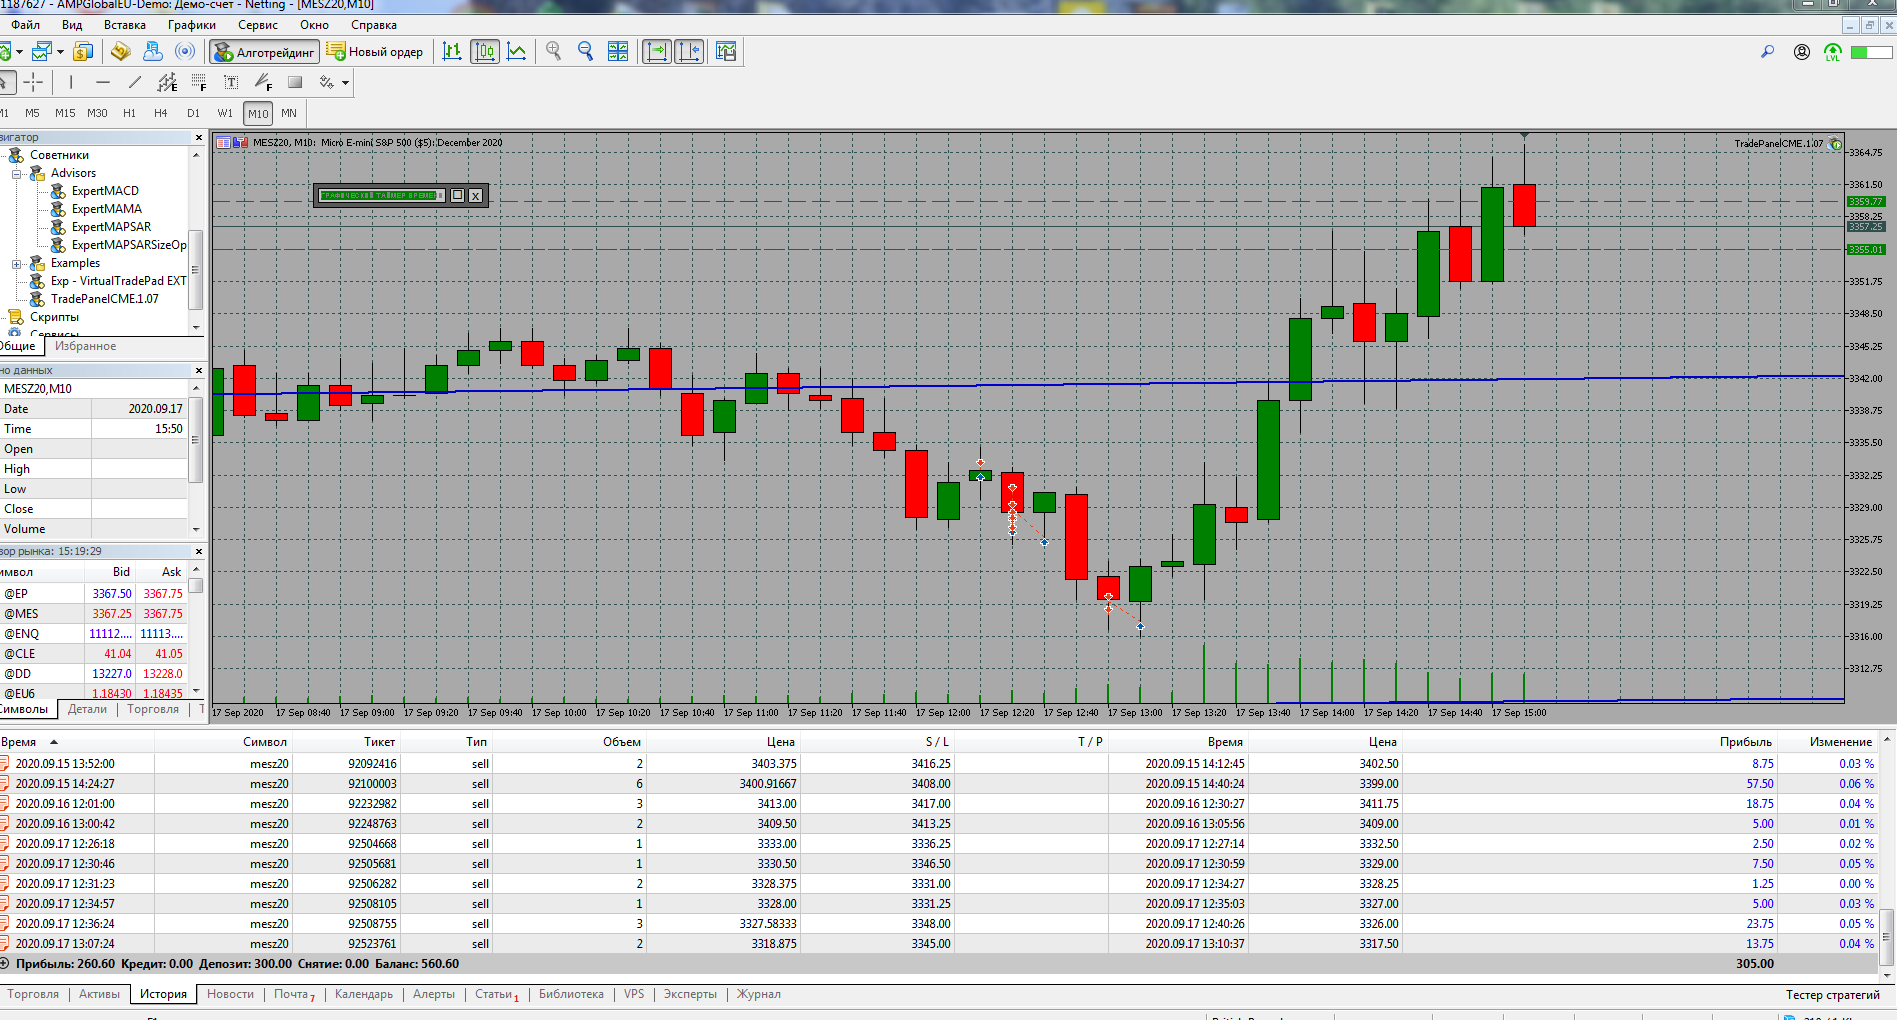The width and height of the screenshot is (1897, 1020).
Task: Select TradePanelCME.1.07 in Navigator
Action: pyautogui.click(x=105, y=299)
